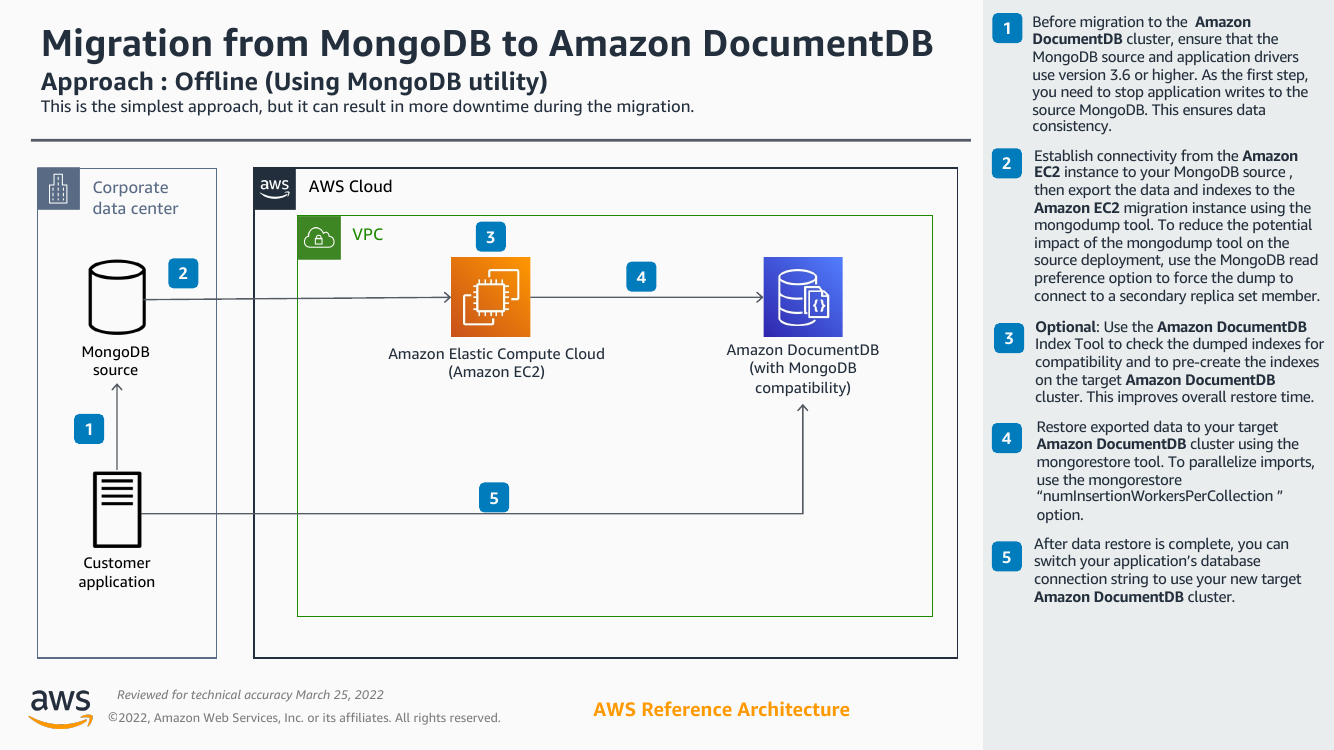Screen dimensions: 1334x750
Task: Click the 'numInsertionWorkersPerCollection' option text
Action: pyautogui.click(x=1160, y=496)
